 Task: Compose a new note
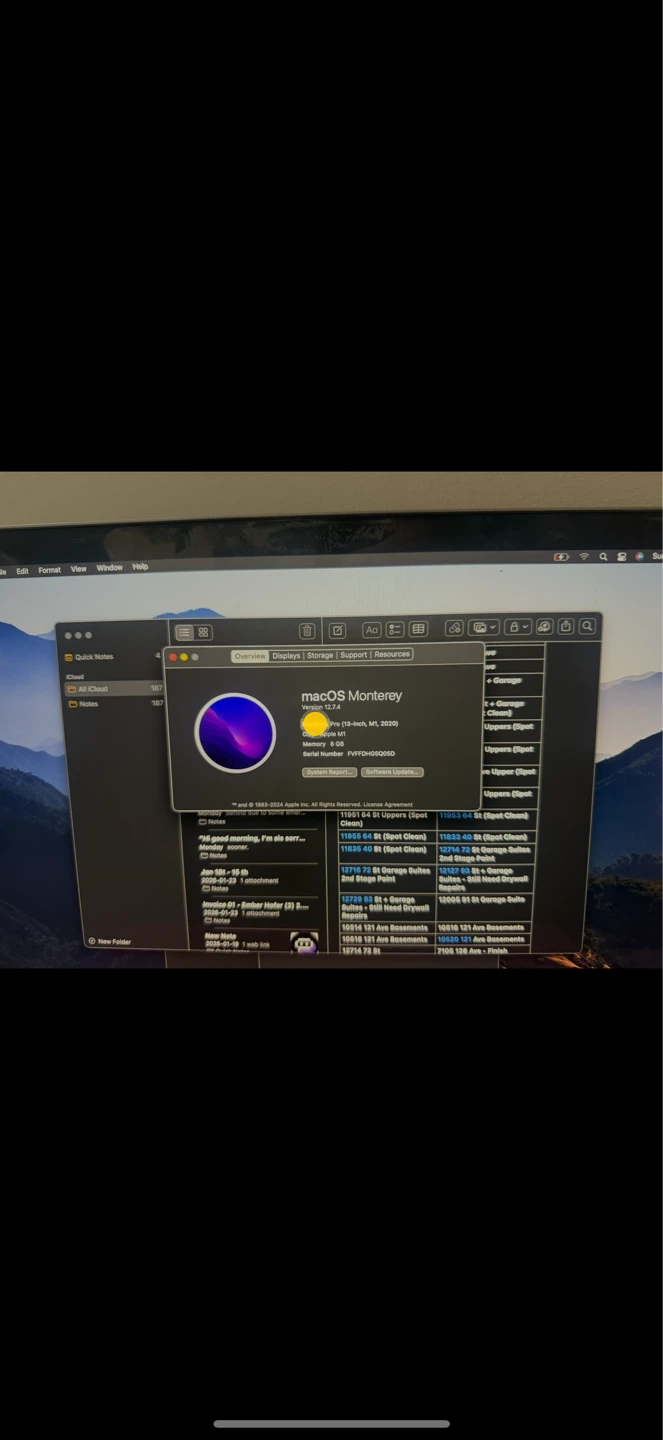[337, 631]
